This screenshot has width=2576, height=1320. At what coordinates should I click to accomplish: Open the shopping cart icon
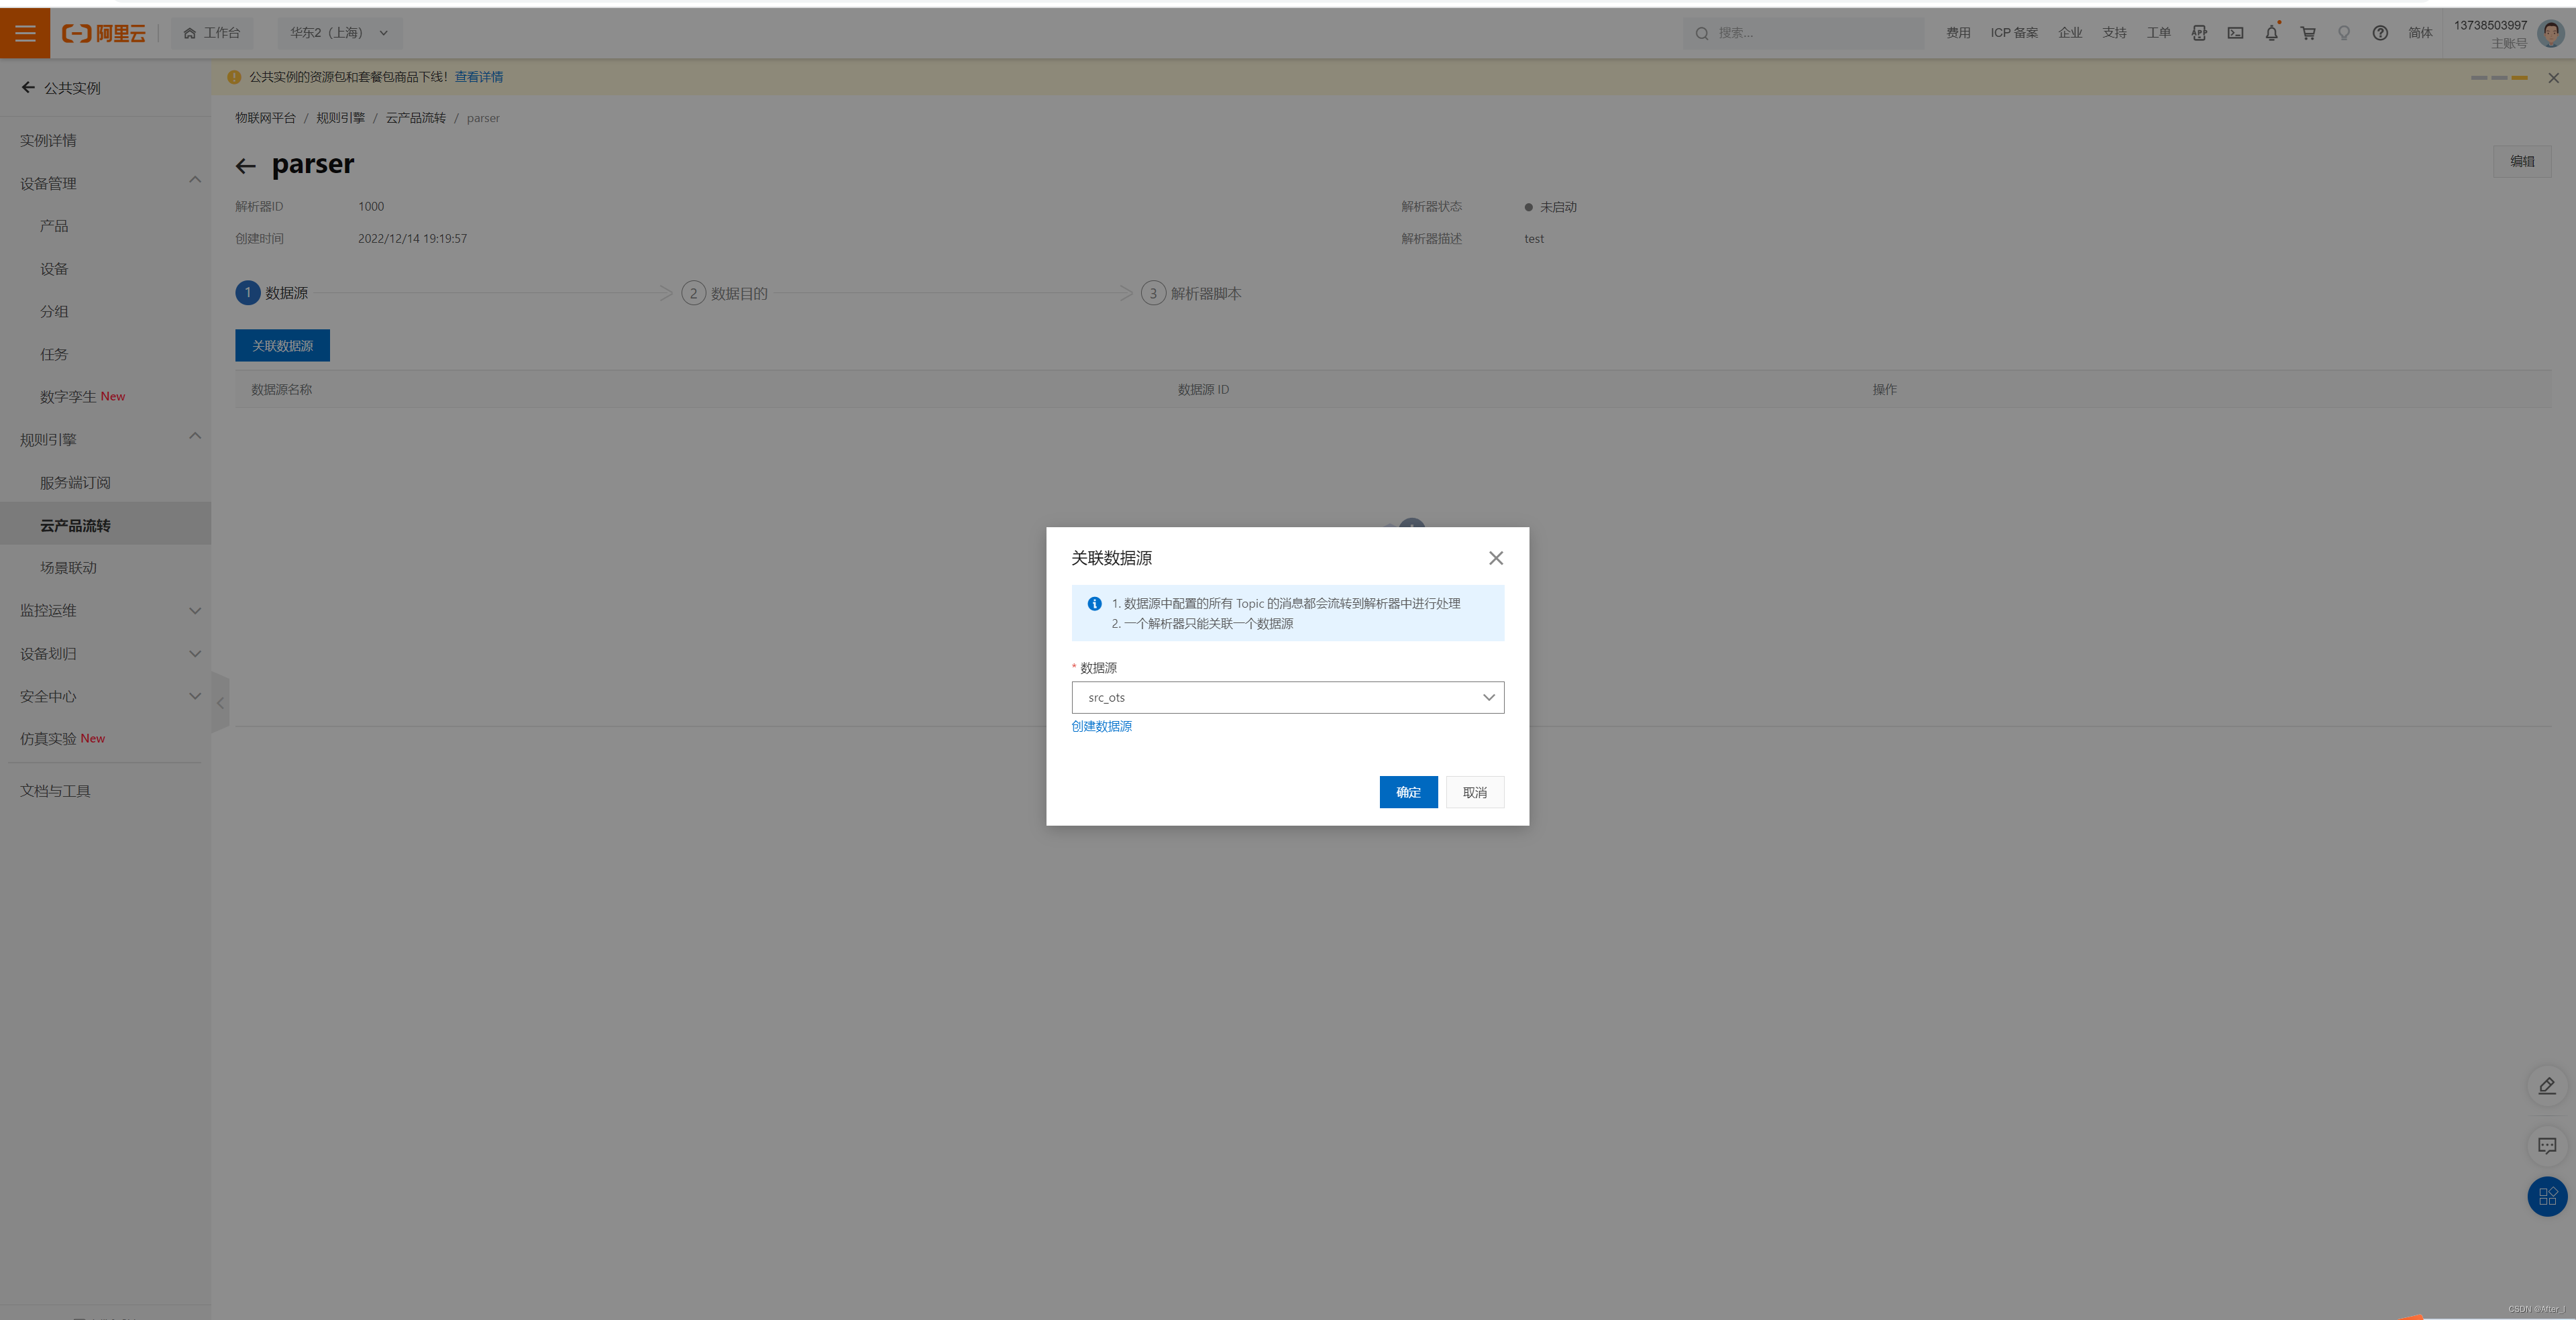pyautogui.click(x=2308, y=33)
